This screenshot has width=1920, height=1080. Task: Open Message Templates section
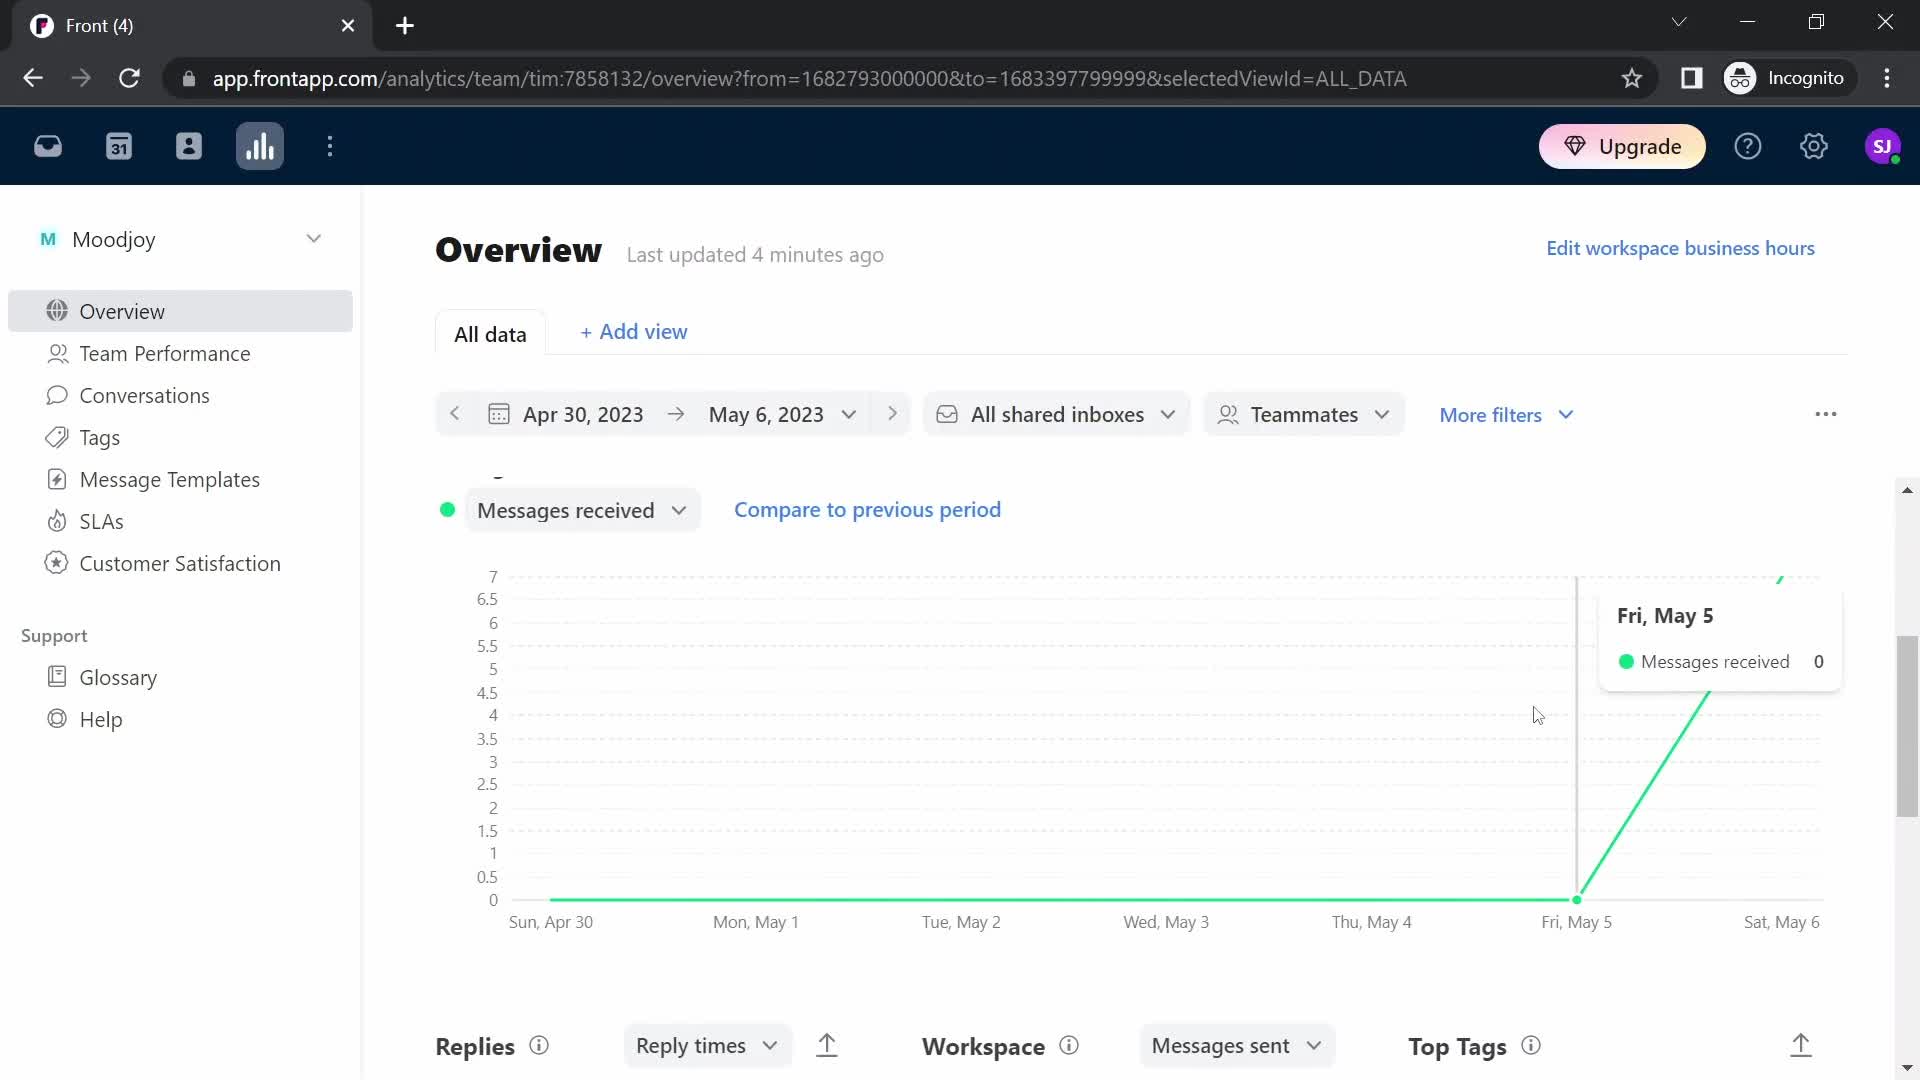(170, 479)
